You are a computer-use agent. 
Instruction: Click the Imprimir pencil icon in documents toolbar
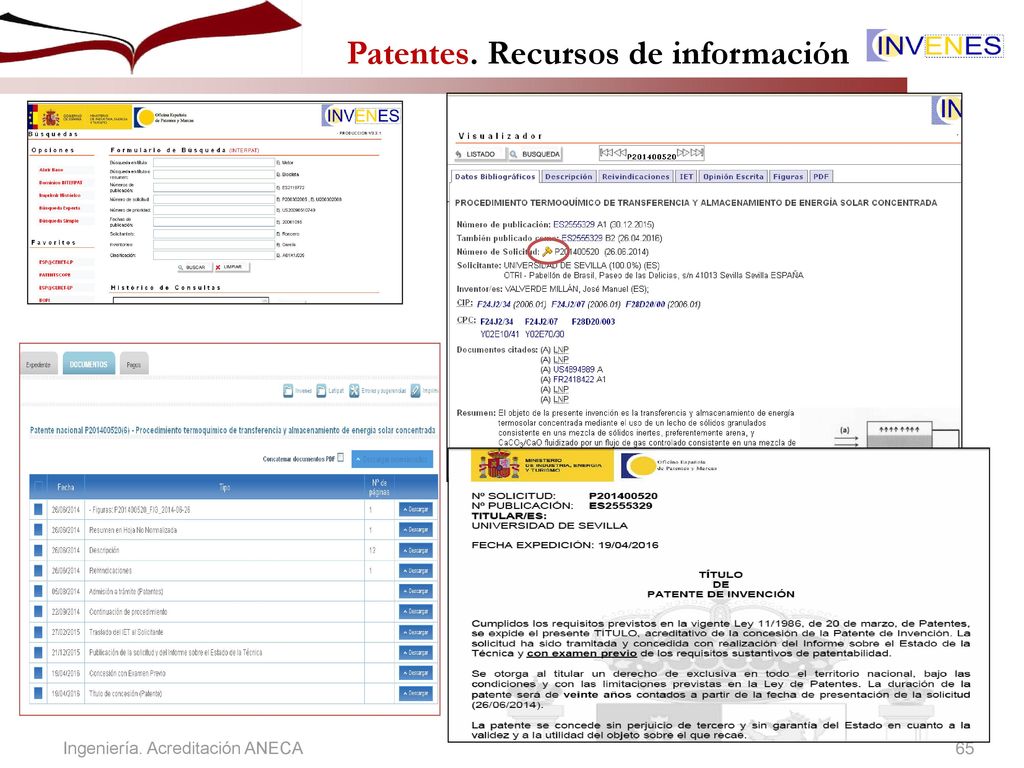[415, 391]
